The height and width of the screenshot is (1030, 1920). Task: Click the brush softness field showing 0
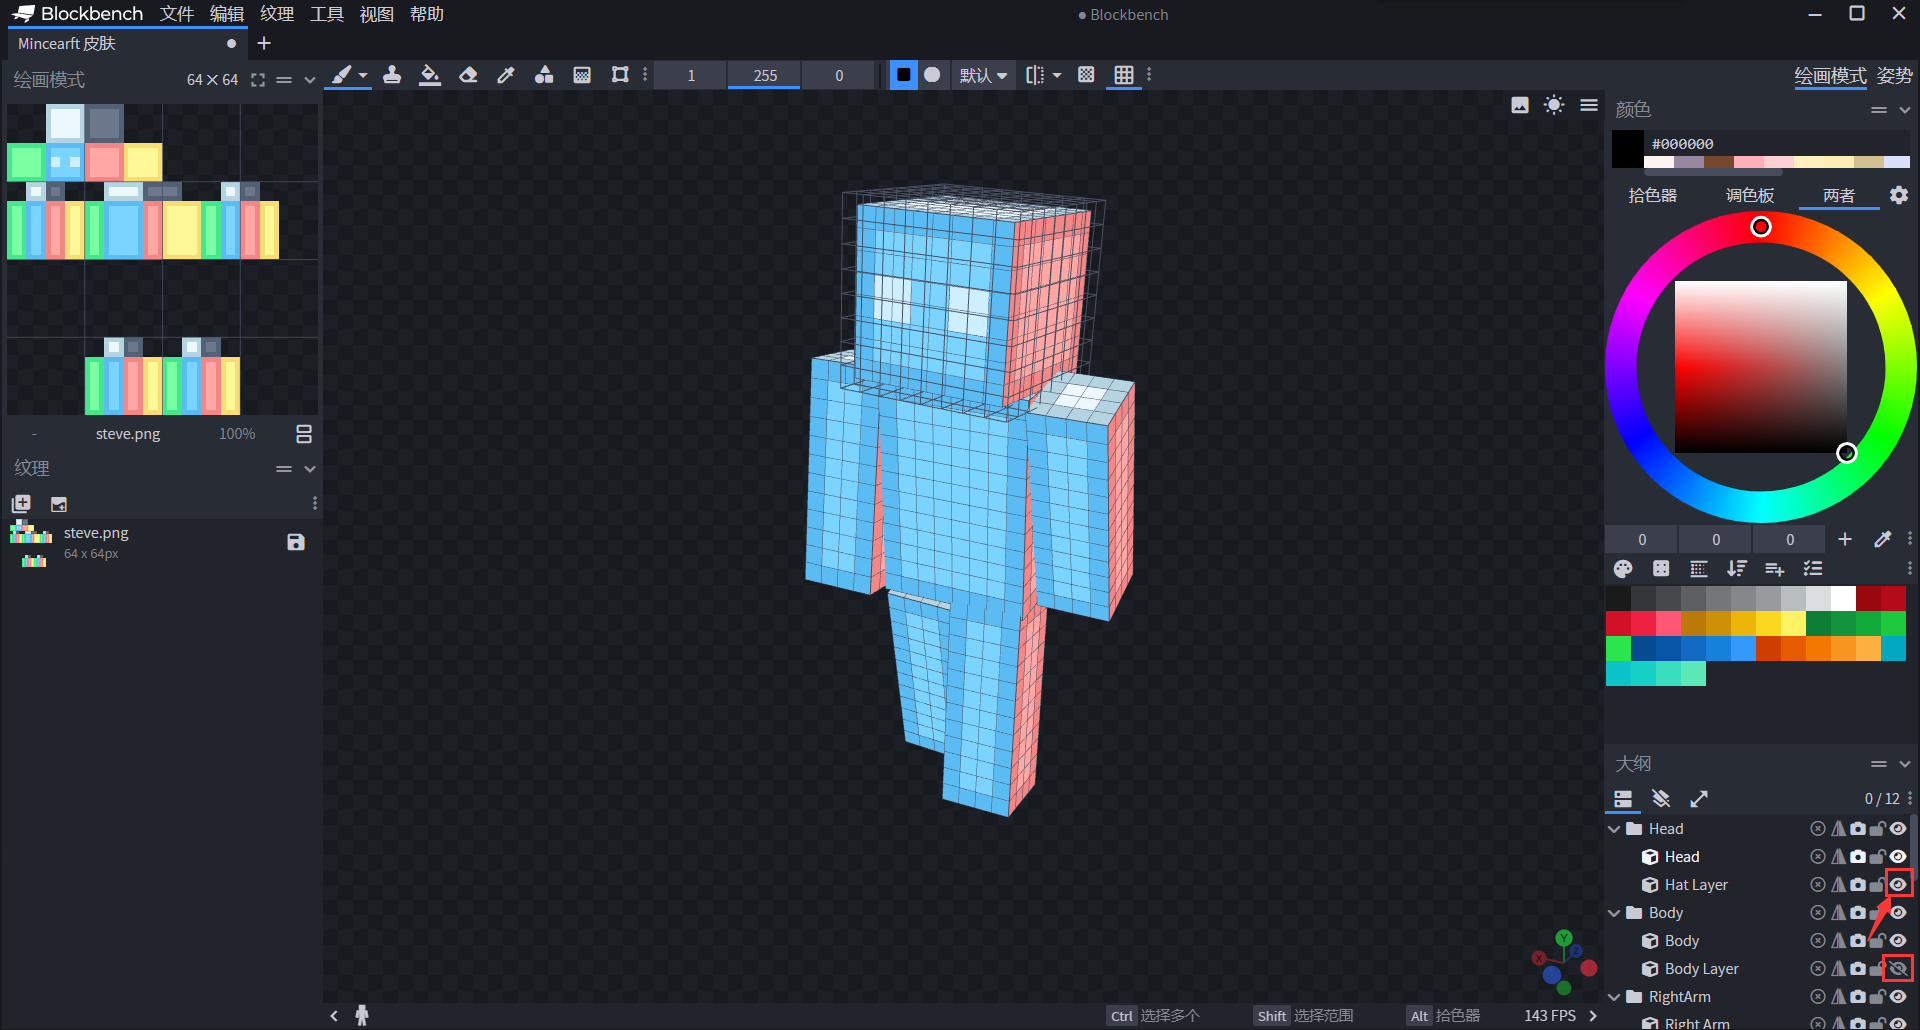coord(839,75)
